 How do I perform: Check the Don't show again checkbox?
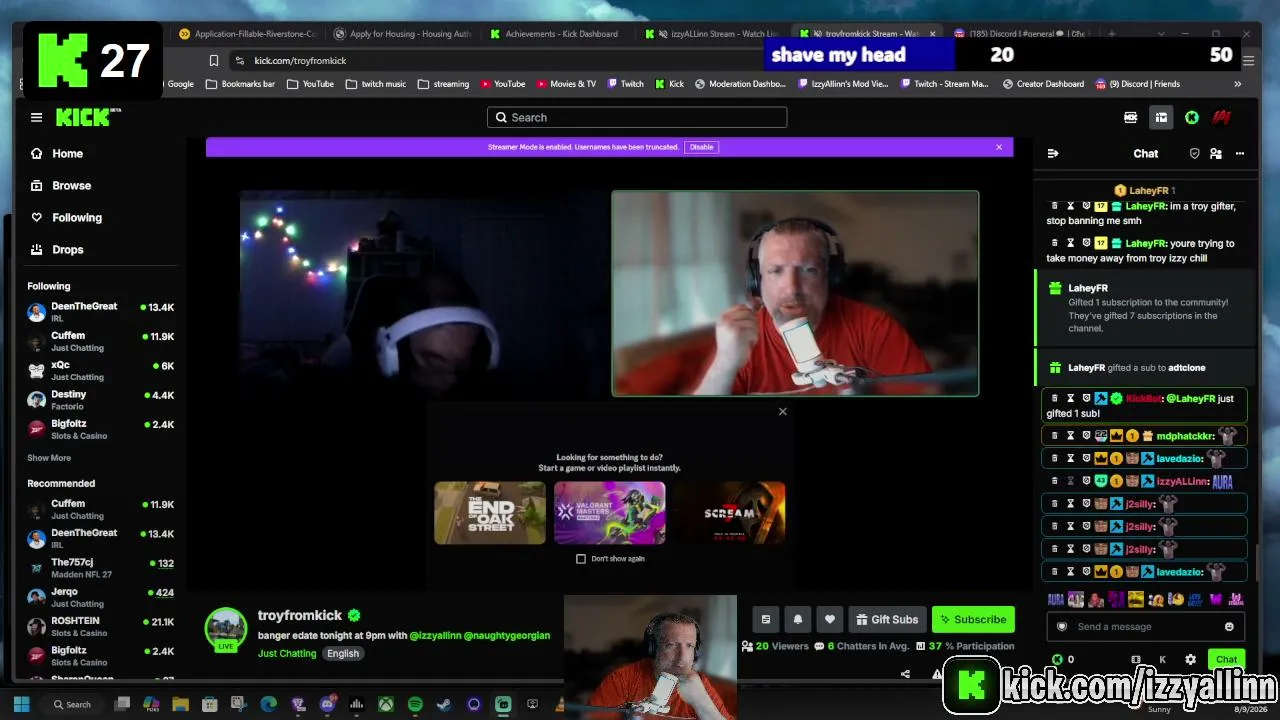[x=581, y=559]
